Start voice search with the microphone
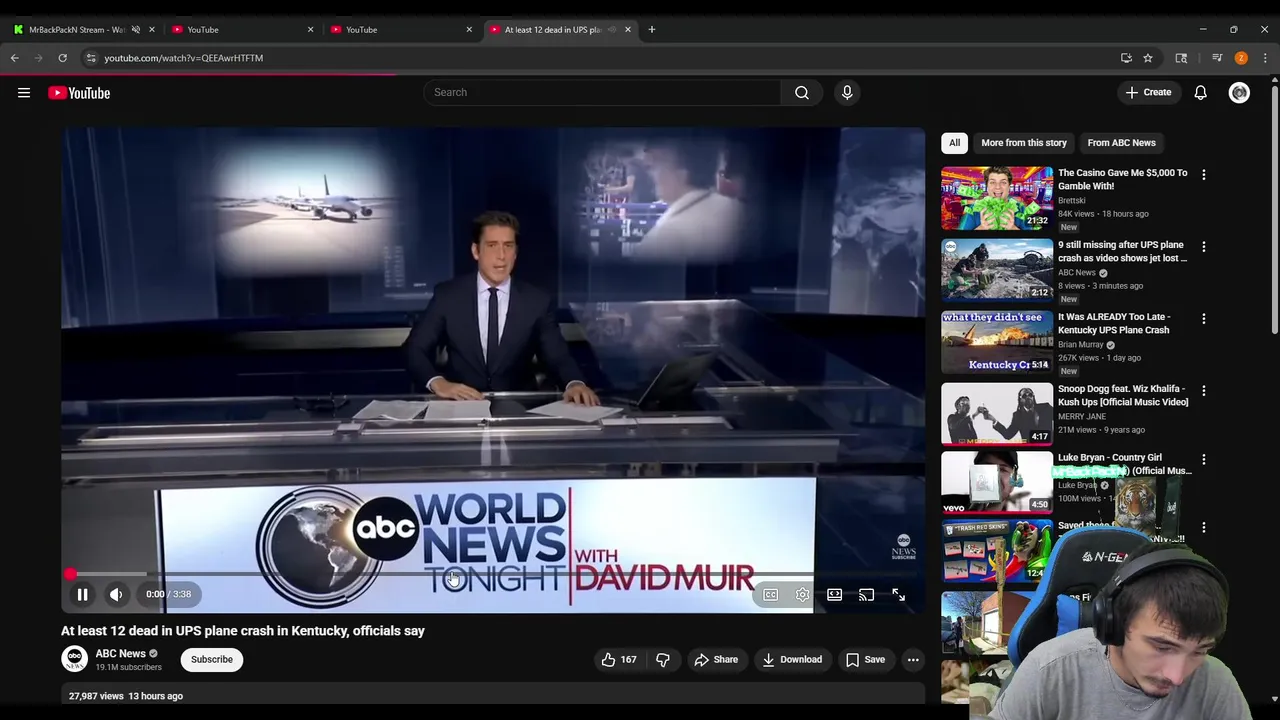The width and height of the screenshot is (1280, 720). pos(847,92)
